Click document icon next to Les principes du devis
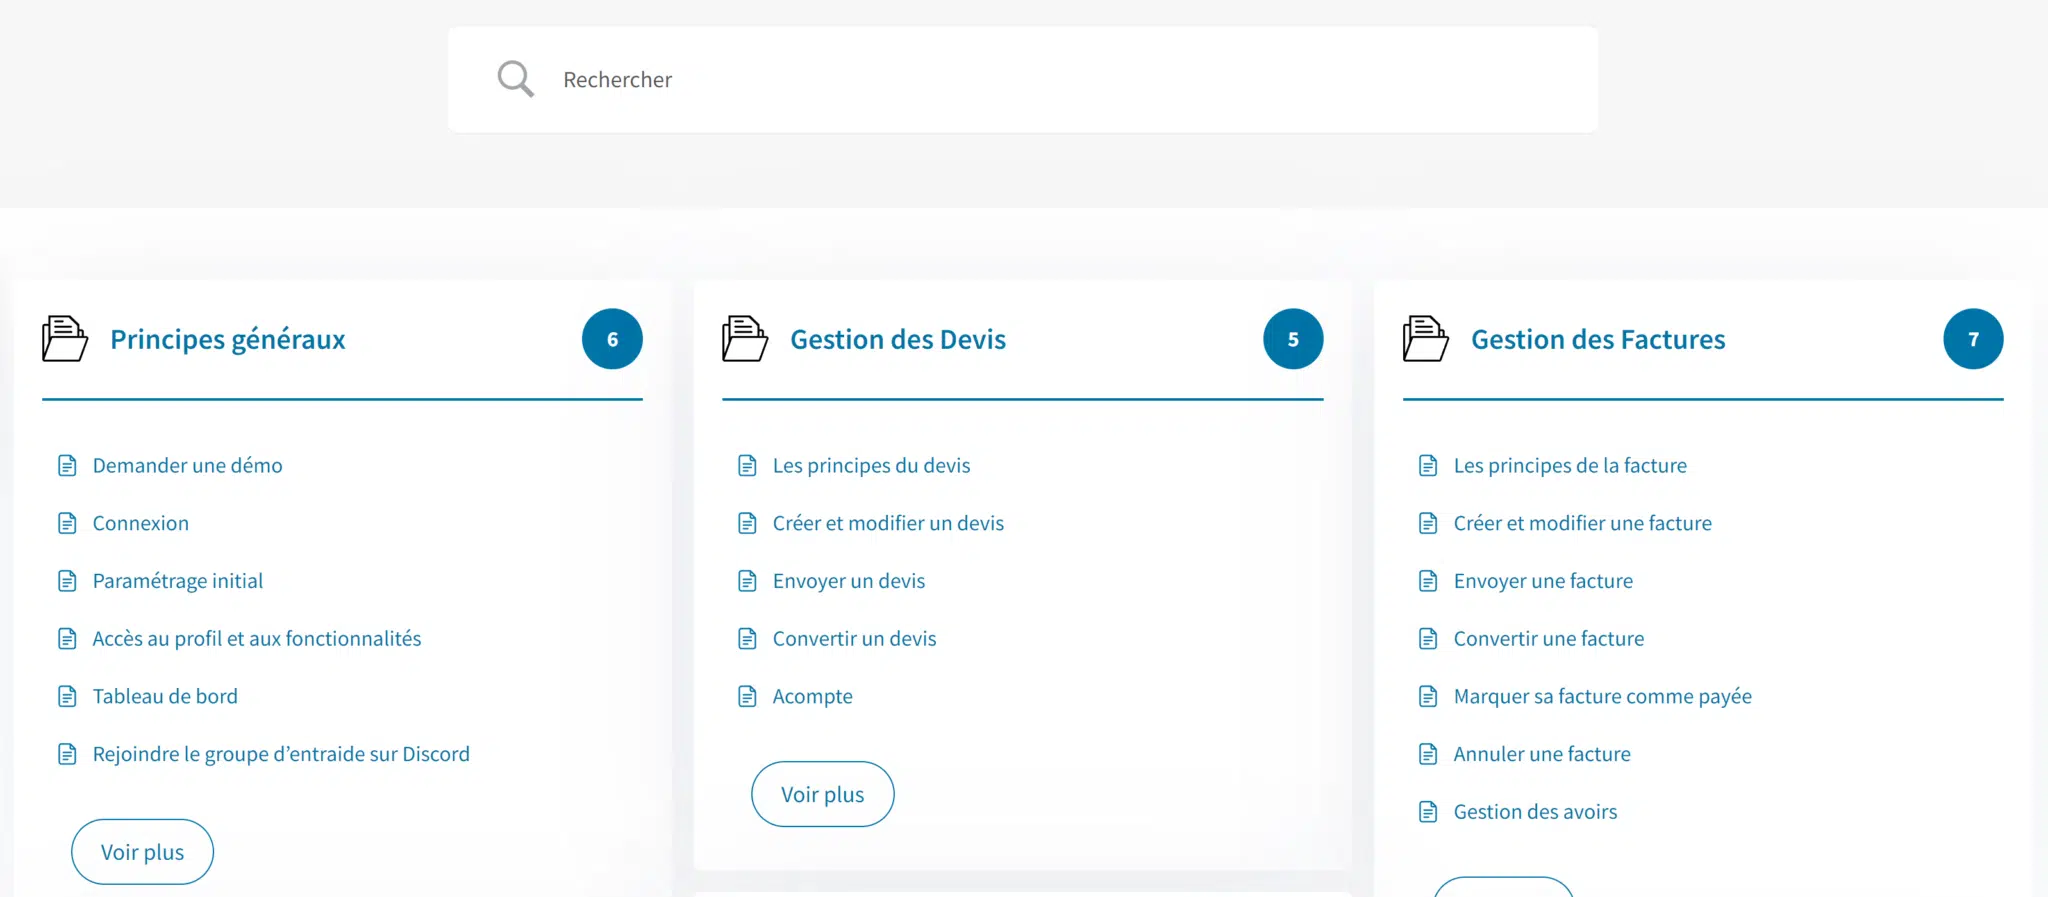Screen dimensions: 2048x897 747,466
